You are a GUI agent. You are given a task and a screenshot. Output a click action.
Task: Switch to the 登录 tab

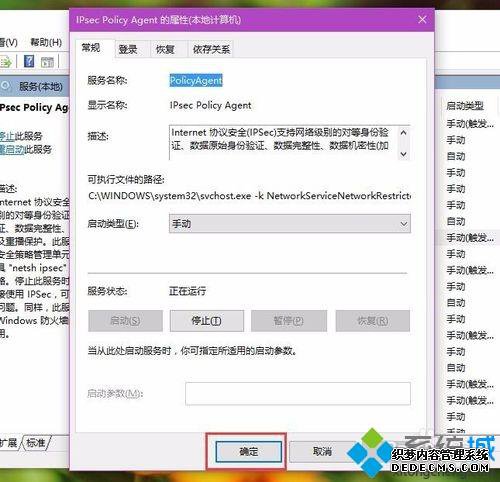point(128,50)
